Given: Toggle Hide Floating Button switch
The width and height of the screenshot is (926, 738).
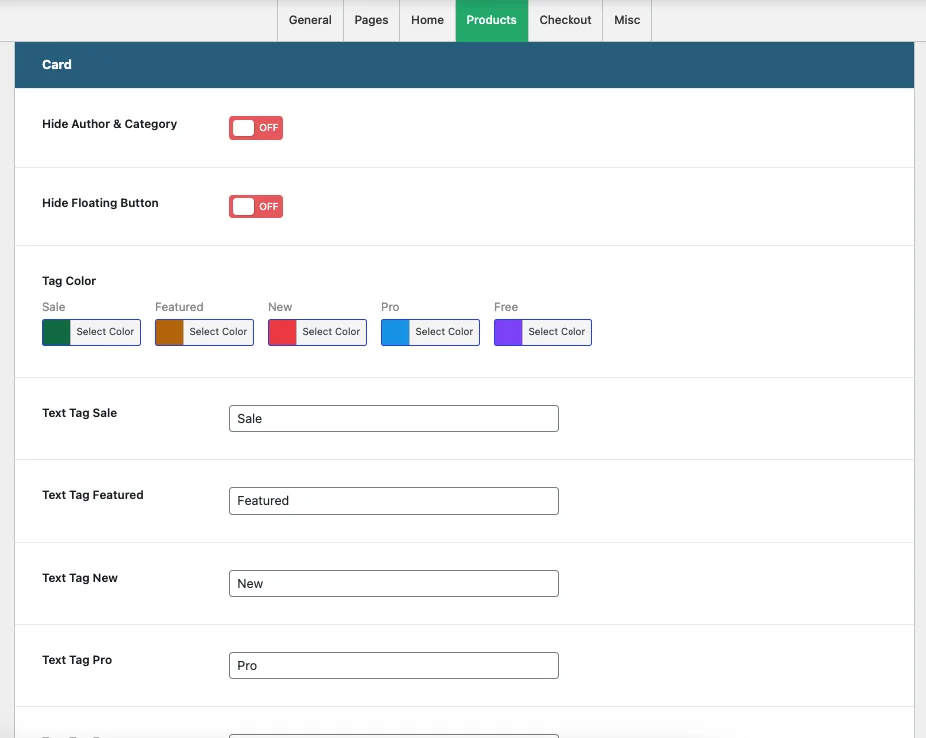Looking at the screenshot, I should 256,207.
